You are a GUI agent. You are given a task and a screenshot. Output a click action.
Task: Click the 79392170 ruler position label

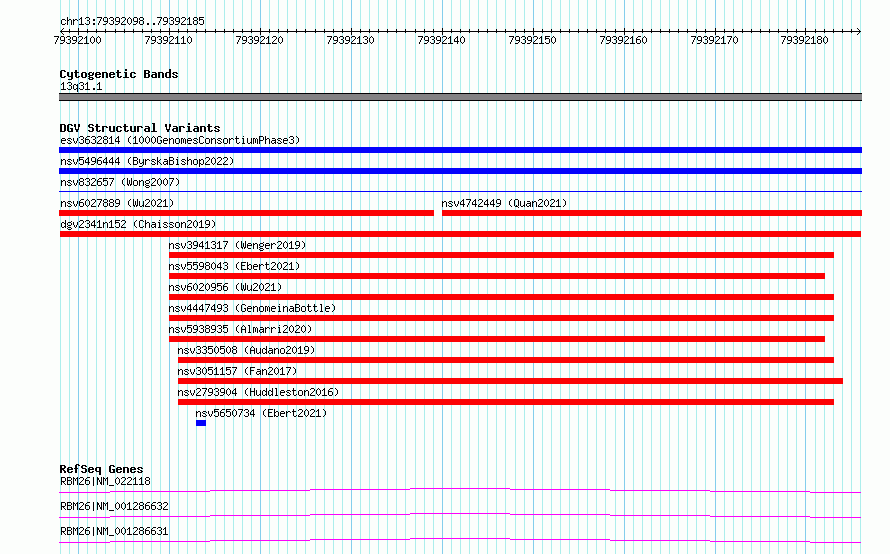[714, 40]
